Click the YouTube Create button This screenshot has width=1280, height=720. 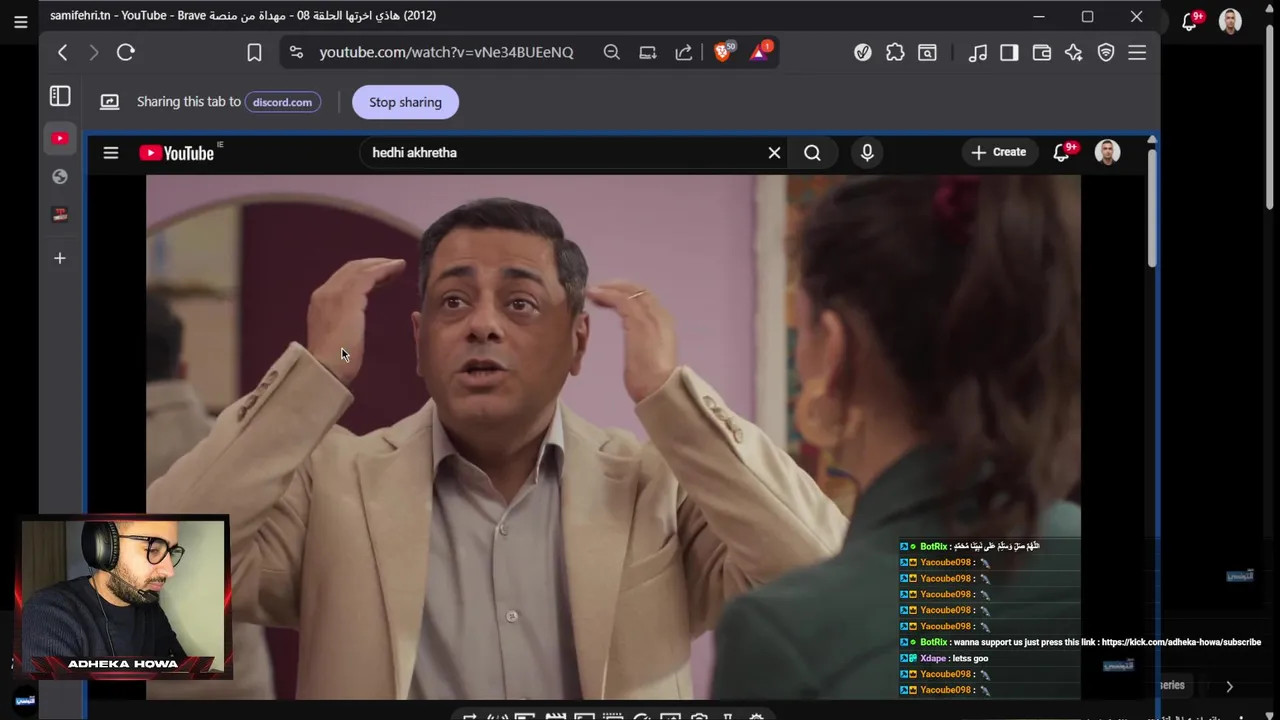coord(998,152)
